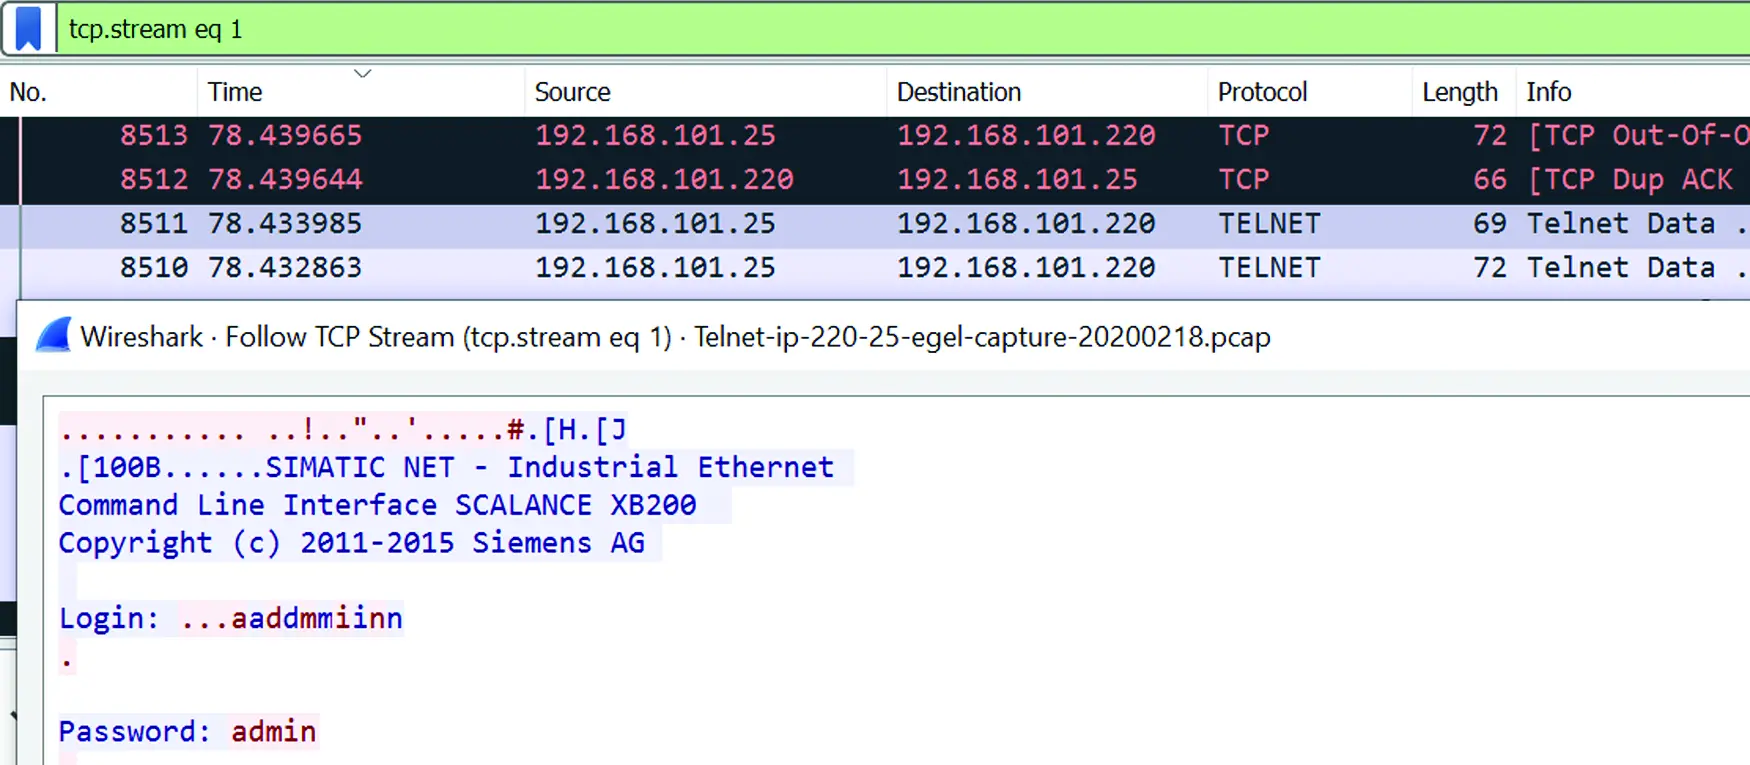Click the 'admin' password text in stream
This screenshot has width=1750, height=765.
pos(274,732)
